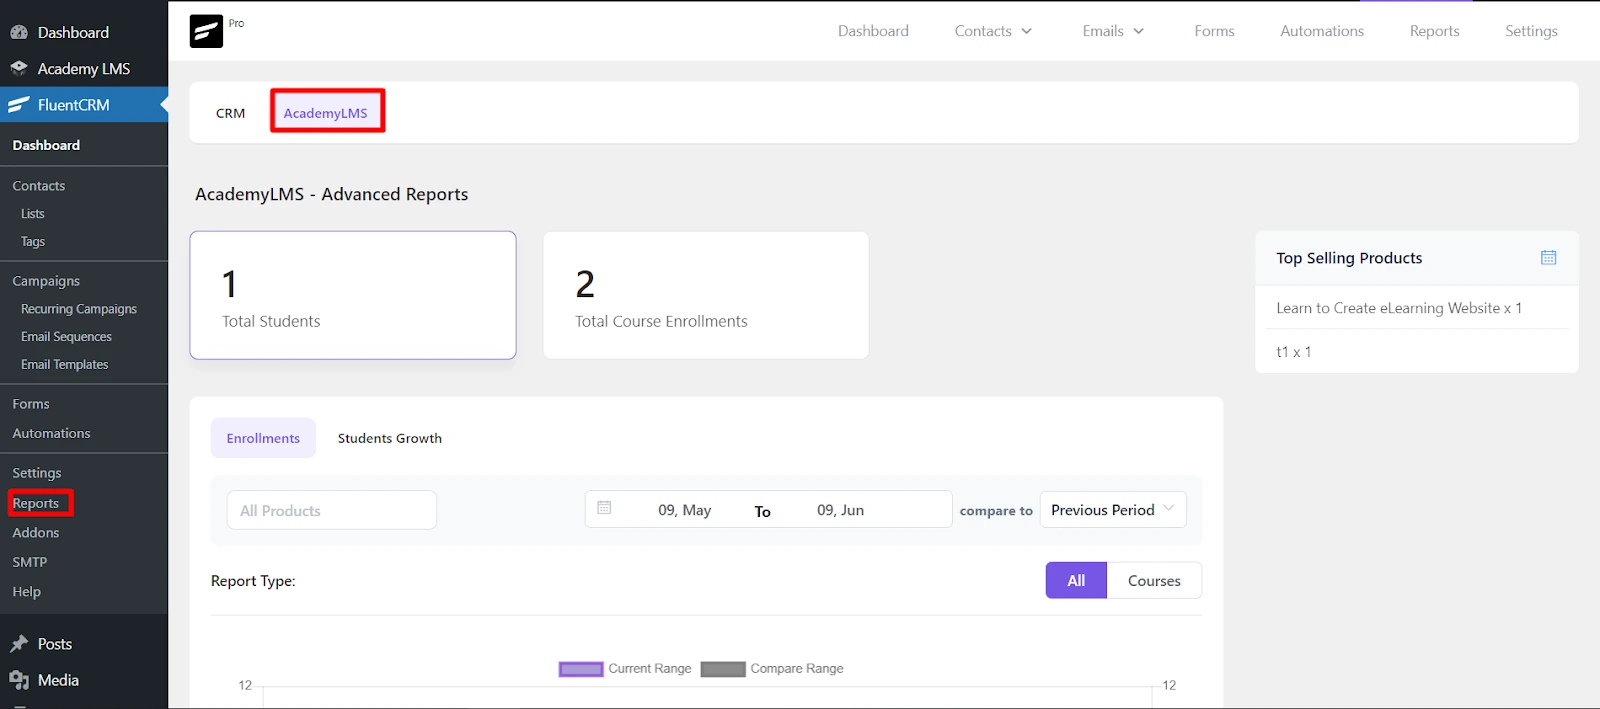Switch to the AcademyLMS reports tab

click(x=325, y=113)
